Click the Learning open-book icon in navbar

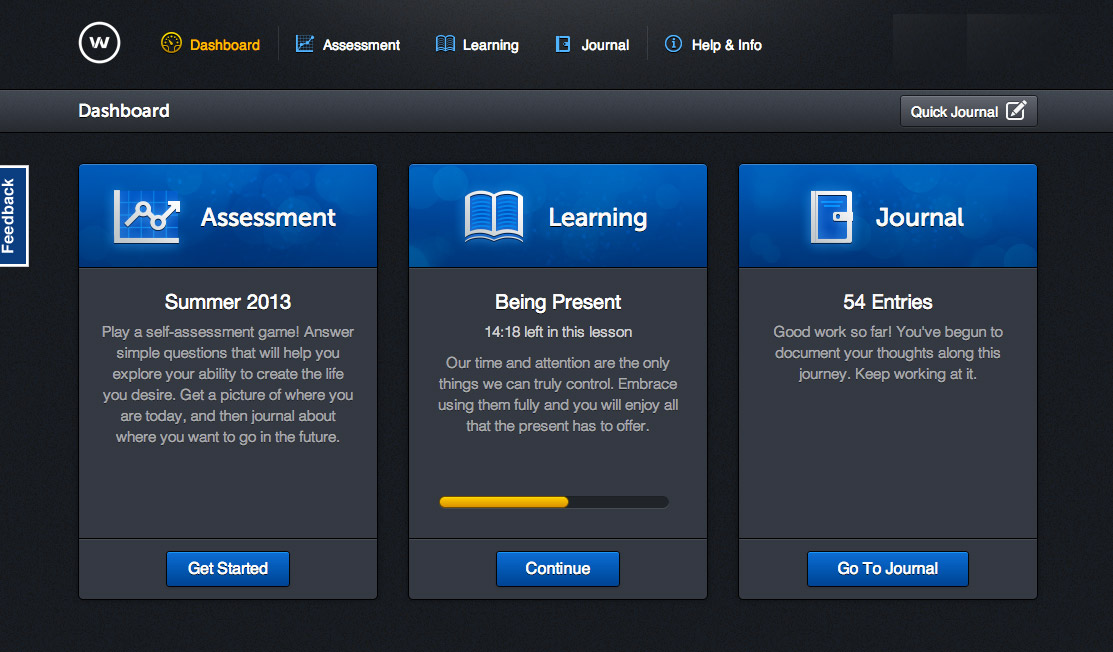445,44
